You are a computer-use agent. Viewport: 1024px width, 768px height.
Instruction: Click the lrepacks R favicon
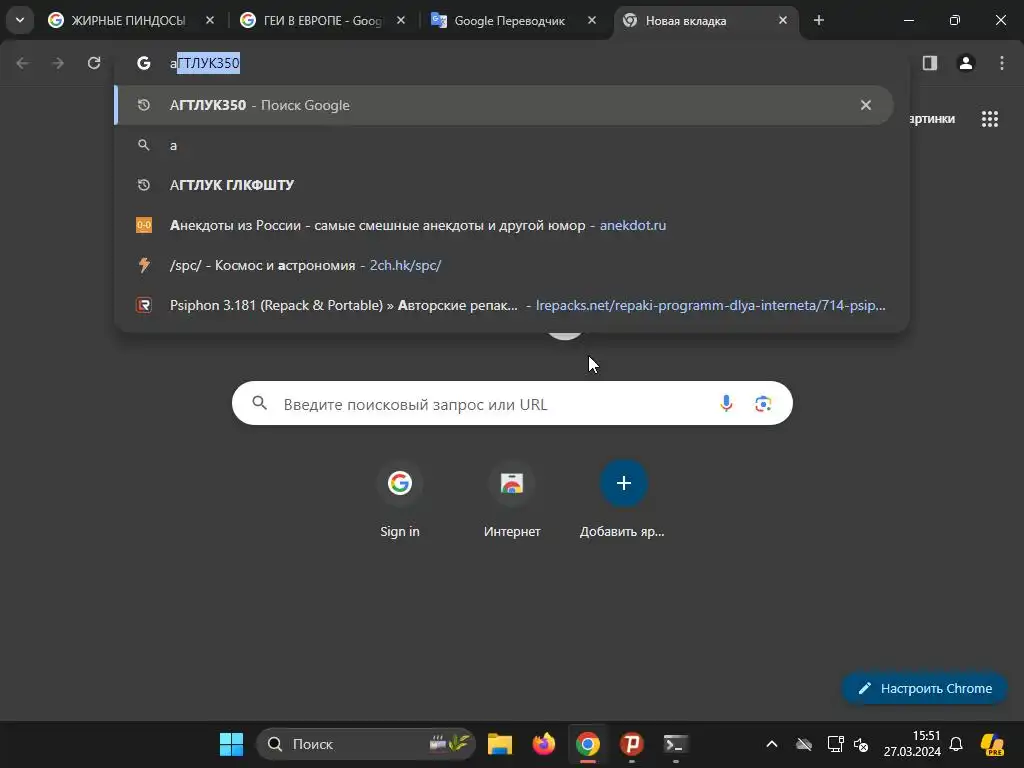[x=144, y=305]
